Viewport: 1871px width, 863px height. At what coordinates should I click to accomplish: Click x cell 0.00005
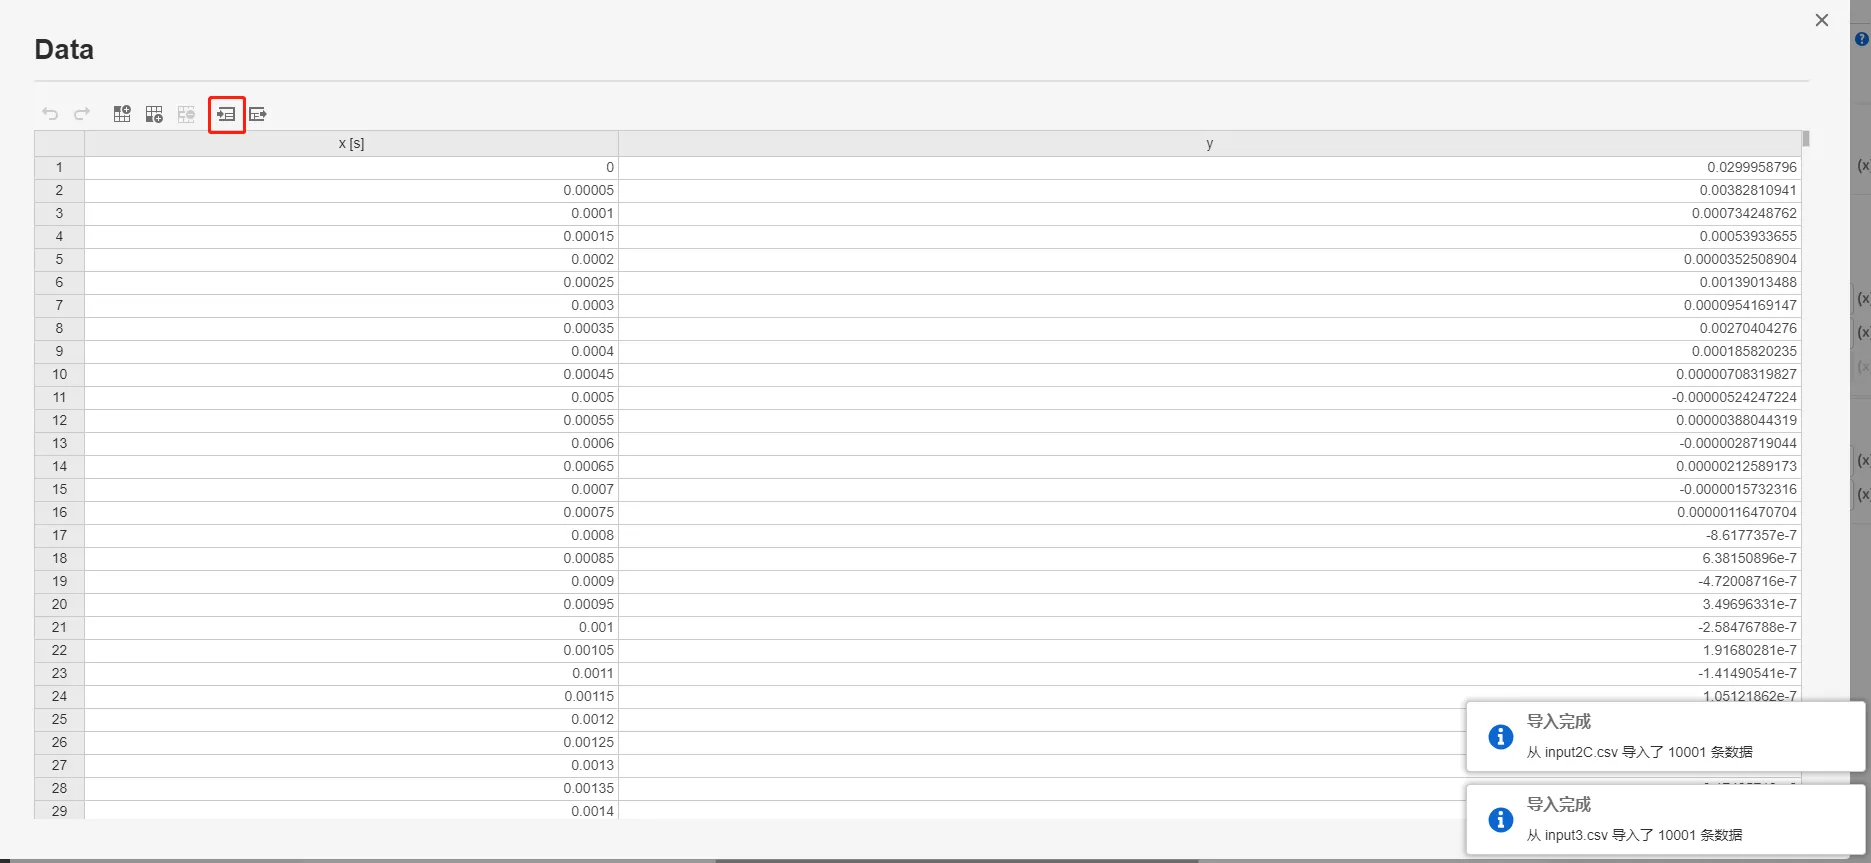pyautogui.click(x=351, y=190)
